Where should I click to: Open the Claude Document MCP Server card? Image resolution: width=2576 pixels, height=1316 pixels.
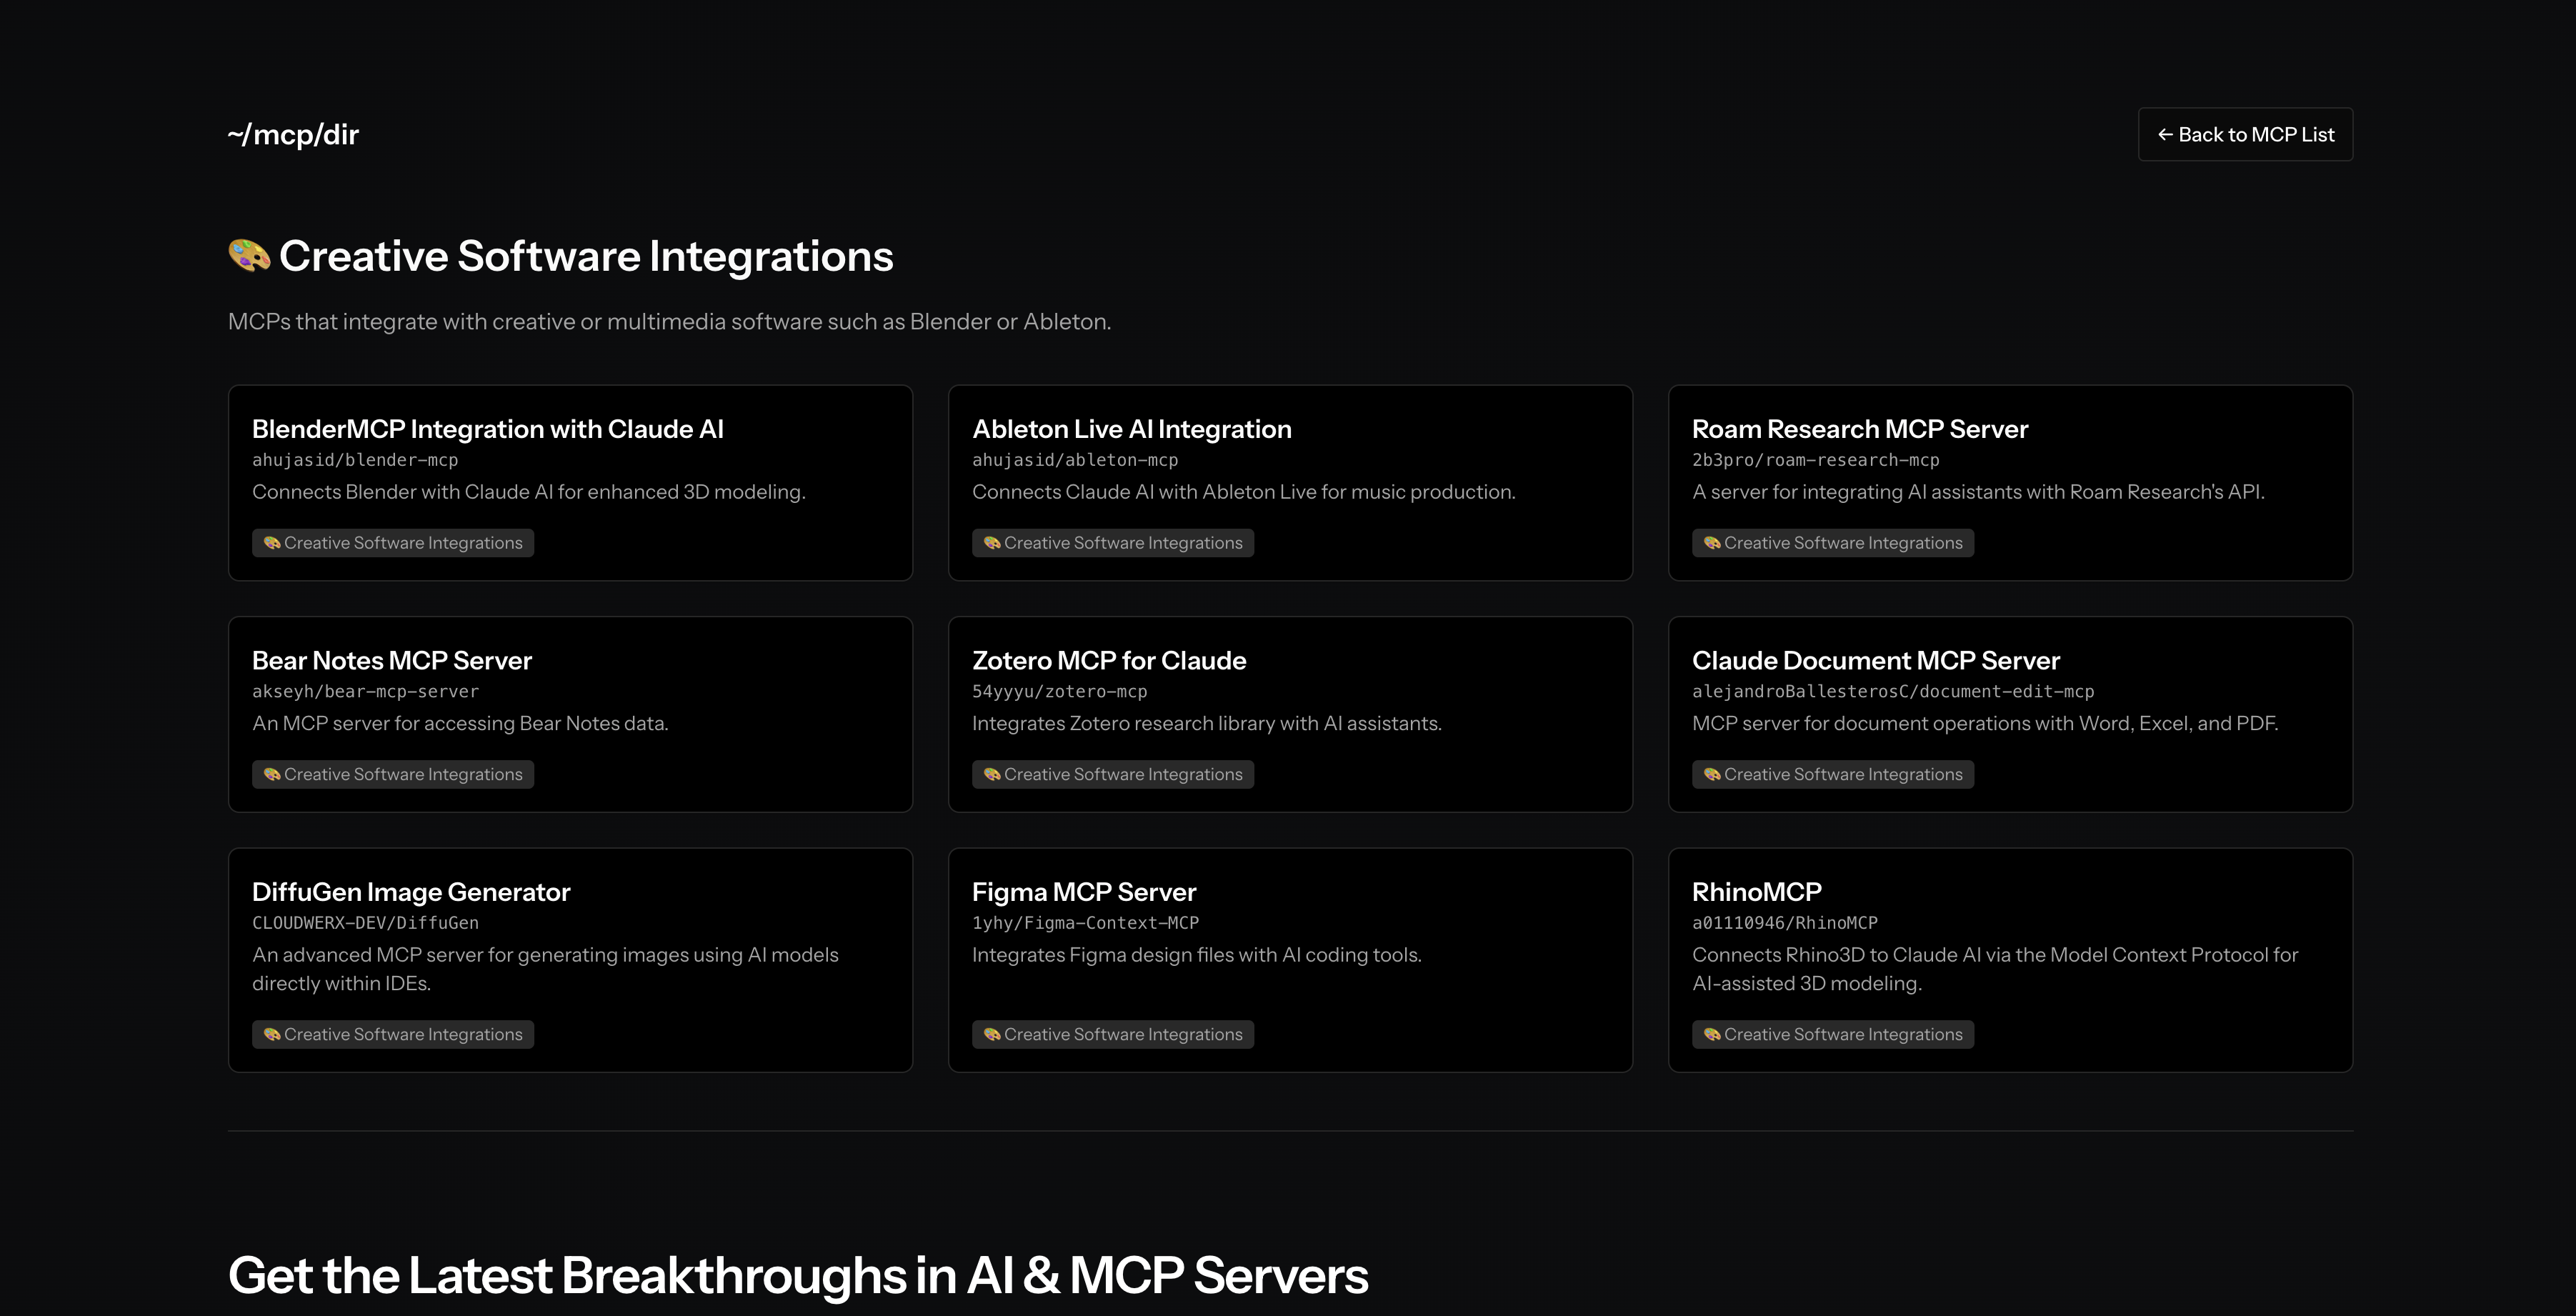pyautogui.click(x=1875, y=661)
